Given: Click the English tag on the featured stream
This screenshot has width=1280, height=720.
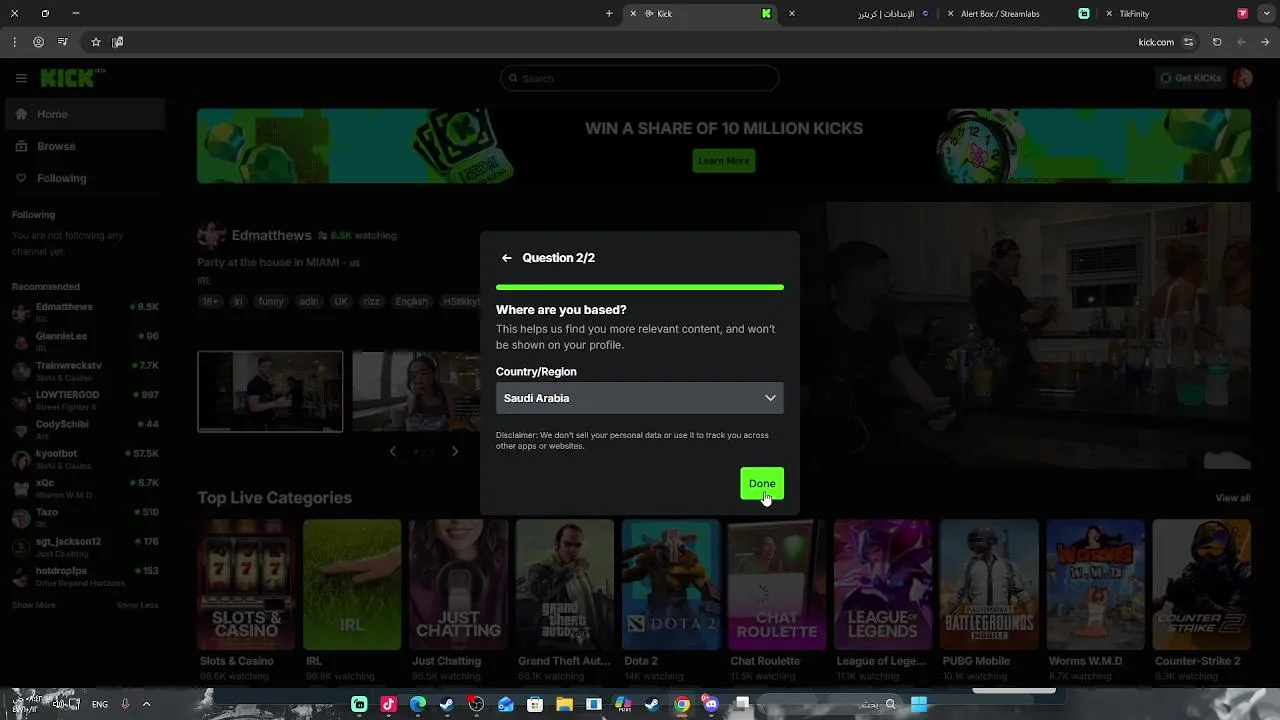Looking at the screenshot, I should 411,301.
